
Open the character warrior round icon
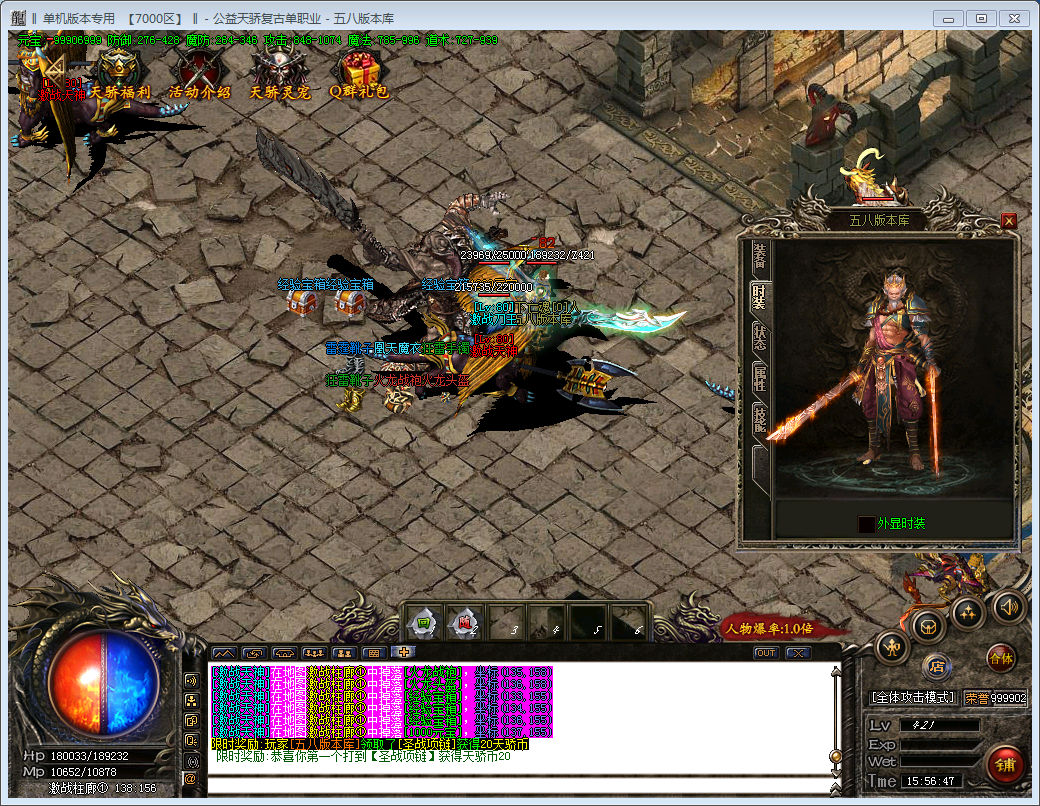tap(891, 647)
